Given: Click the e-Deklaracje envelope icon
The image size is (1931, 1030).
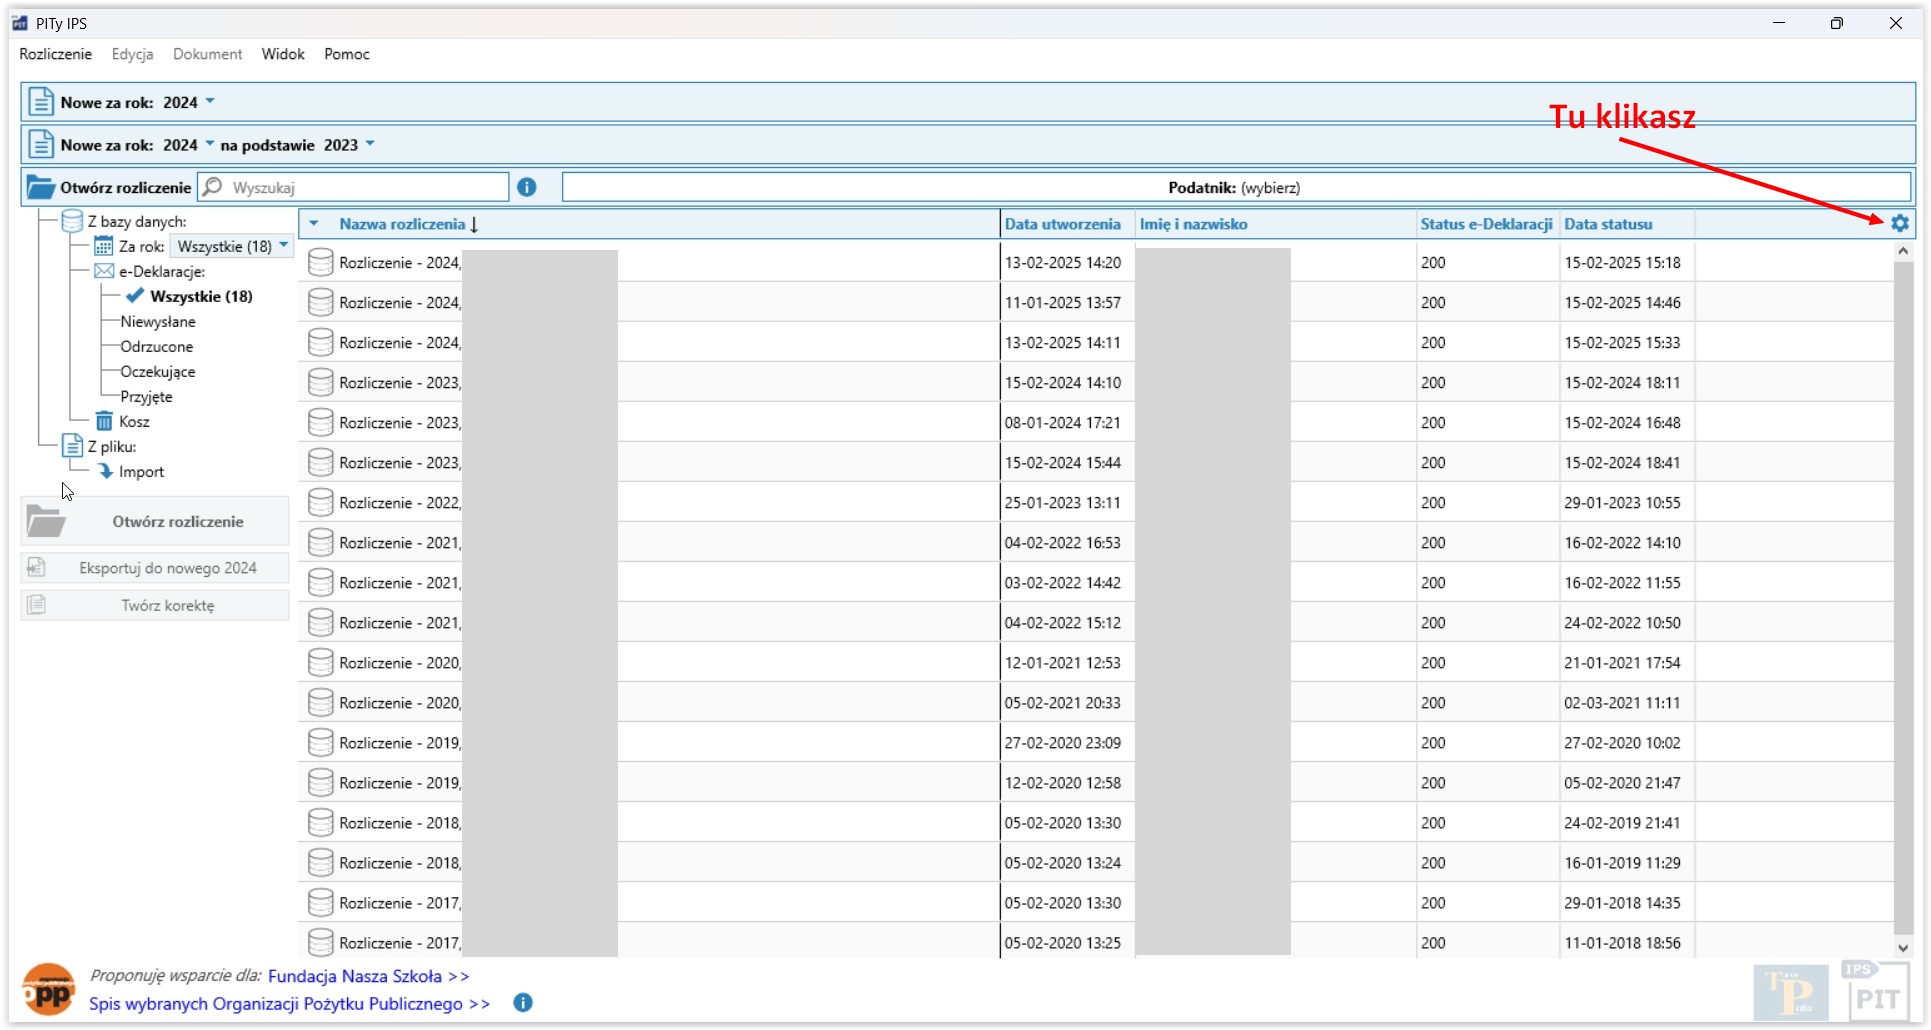Looking at the screenshot, I should tap(104, 271).
